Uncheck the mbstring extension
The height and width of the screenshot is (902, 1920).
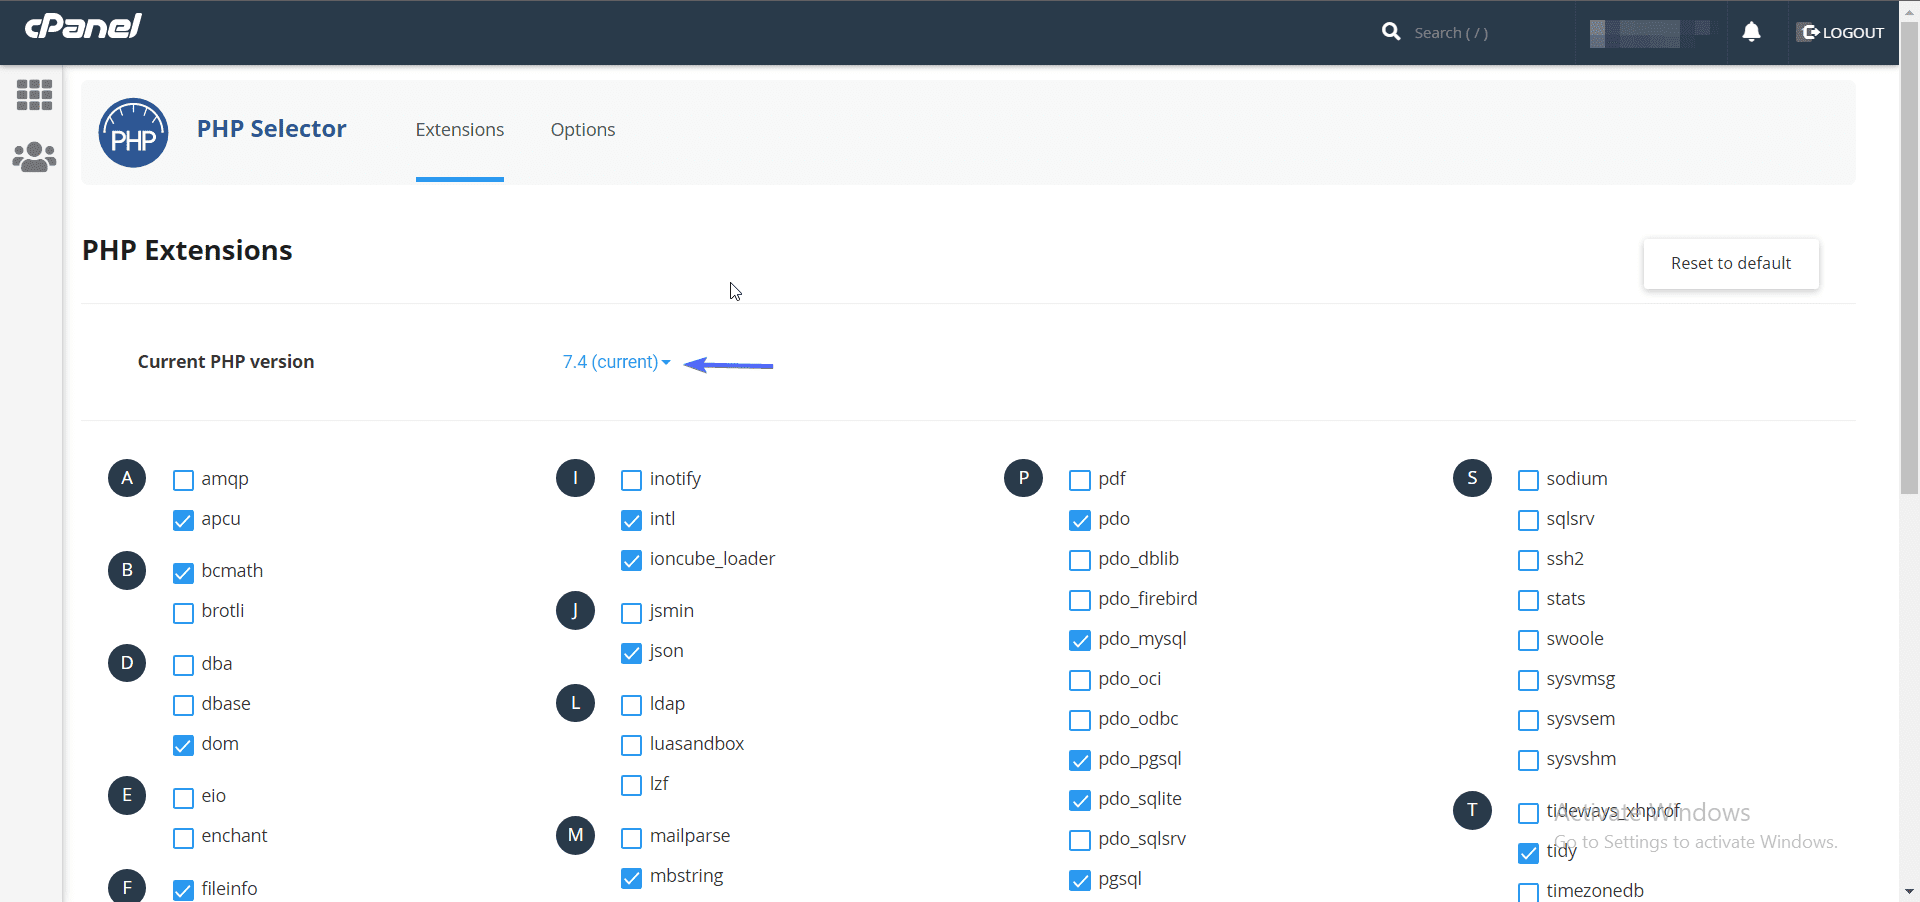[631, 877]
